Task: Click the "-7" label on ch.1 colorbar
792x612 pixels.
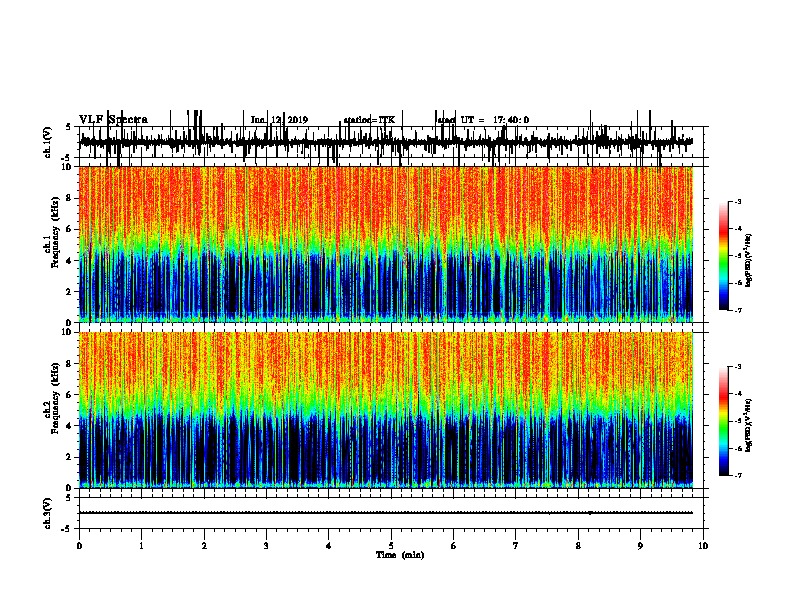Action: [x=738, y=310]
